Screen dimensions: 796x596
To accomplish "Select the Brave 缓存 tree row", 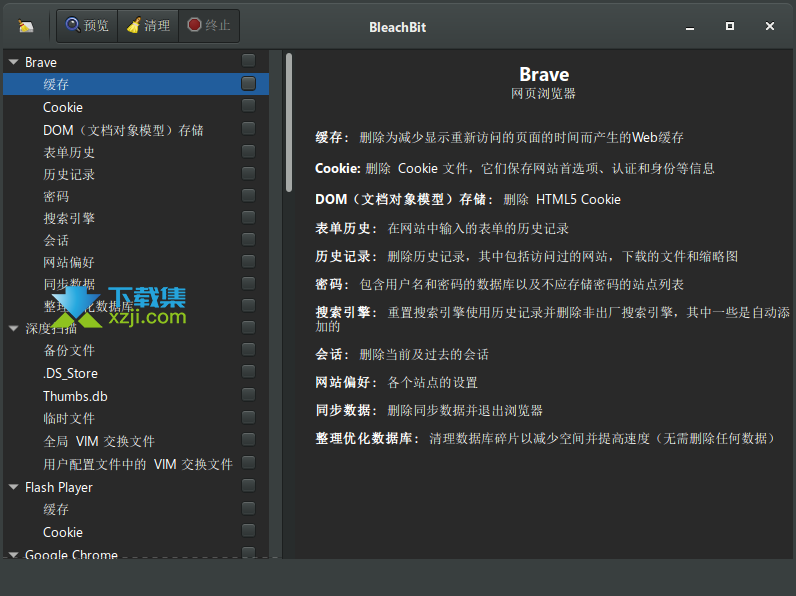I will [136, 84].
